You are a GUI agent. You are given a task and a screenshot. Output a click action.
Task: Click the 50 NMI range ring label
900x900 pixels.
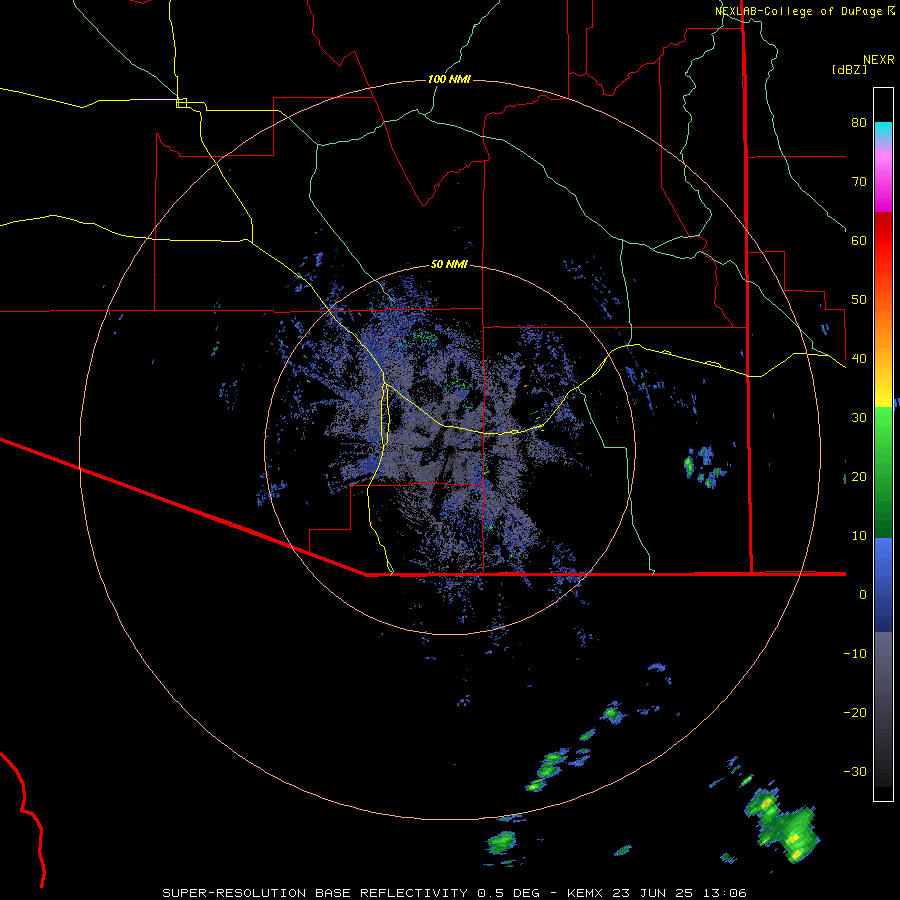click(x=449, y=265)
